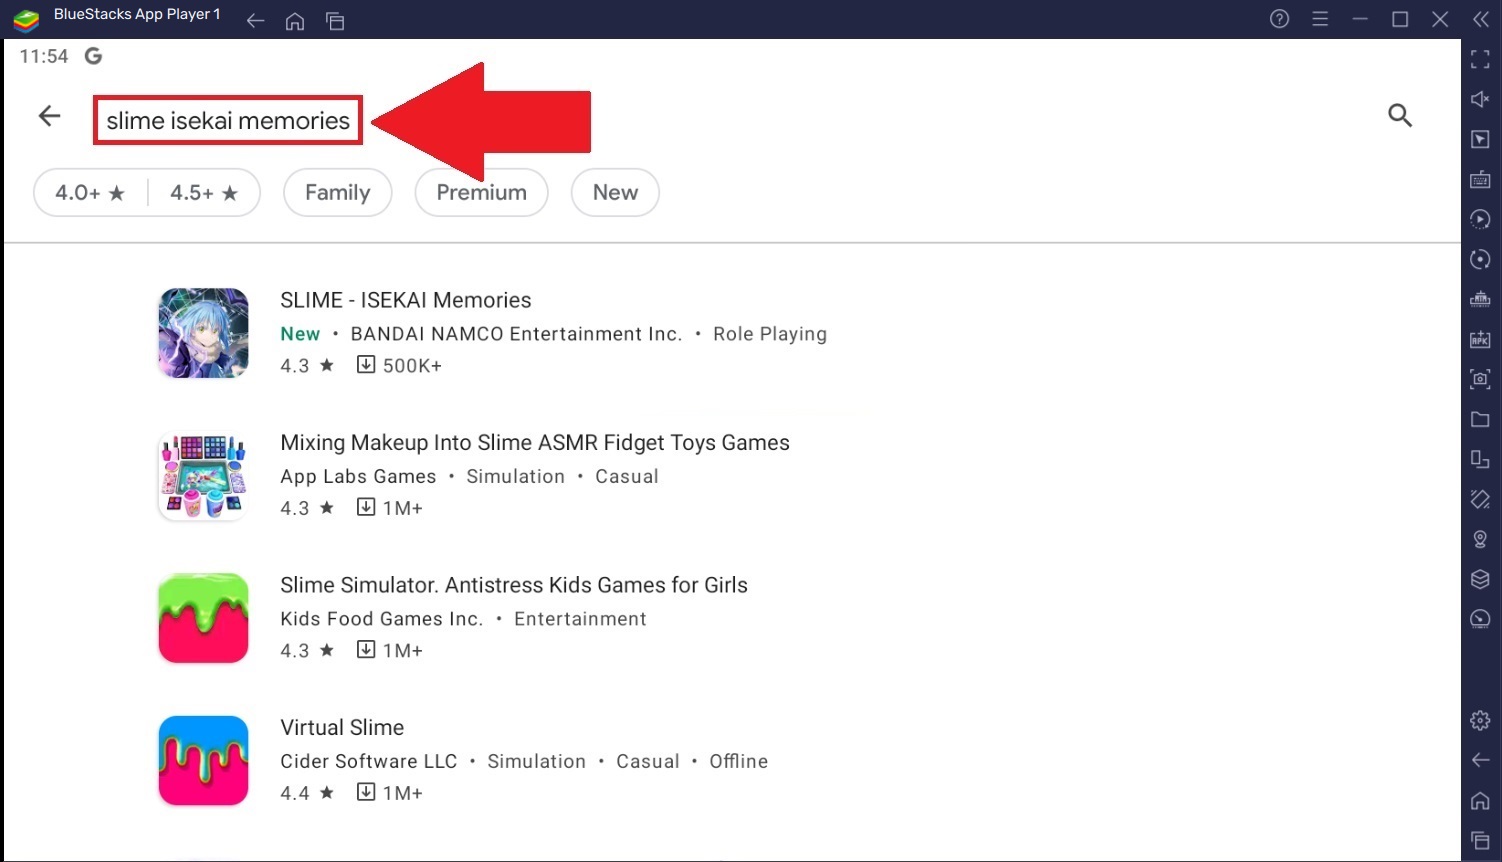Click the sidebar recent apps icon
Screen dimensions: 1502x862
click(x=1481, y=840)
